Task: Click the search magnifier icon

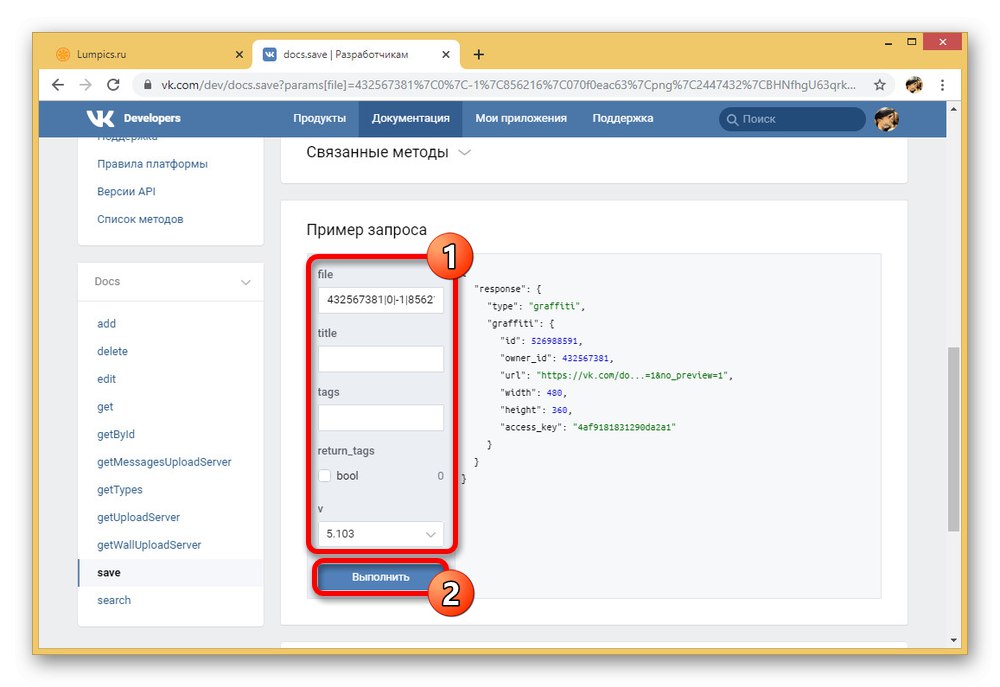Action: click(x=732, y=119)
